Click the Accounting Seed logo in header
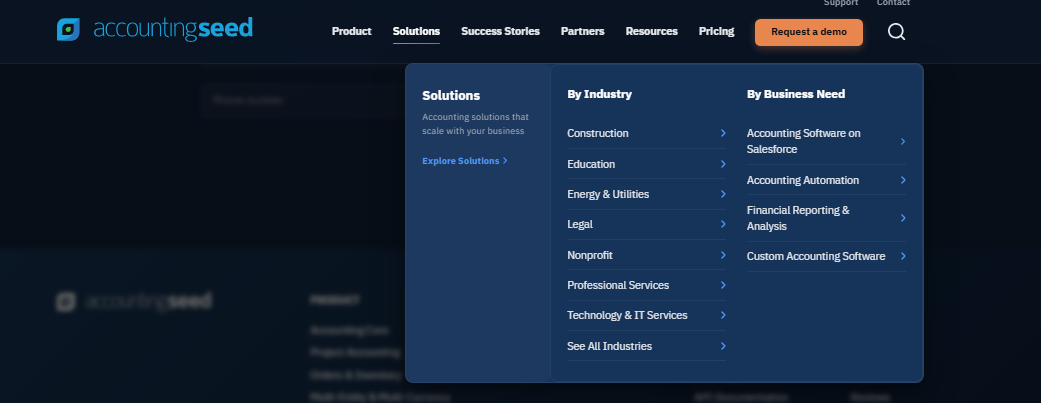Screen dimensions: 1041x403 (155, 29)
